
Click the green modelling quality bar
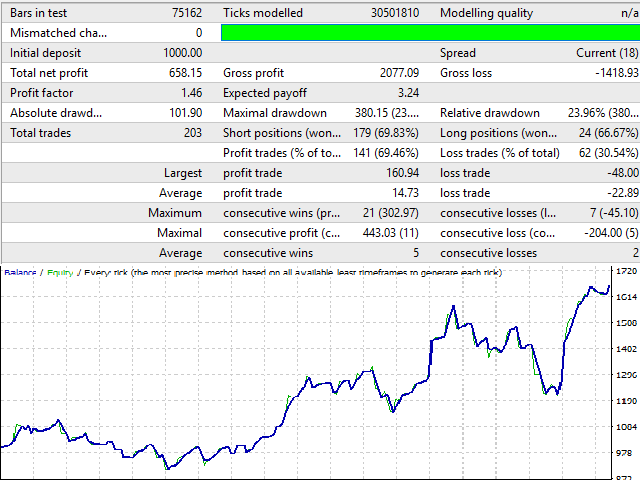click(429, 33)
